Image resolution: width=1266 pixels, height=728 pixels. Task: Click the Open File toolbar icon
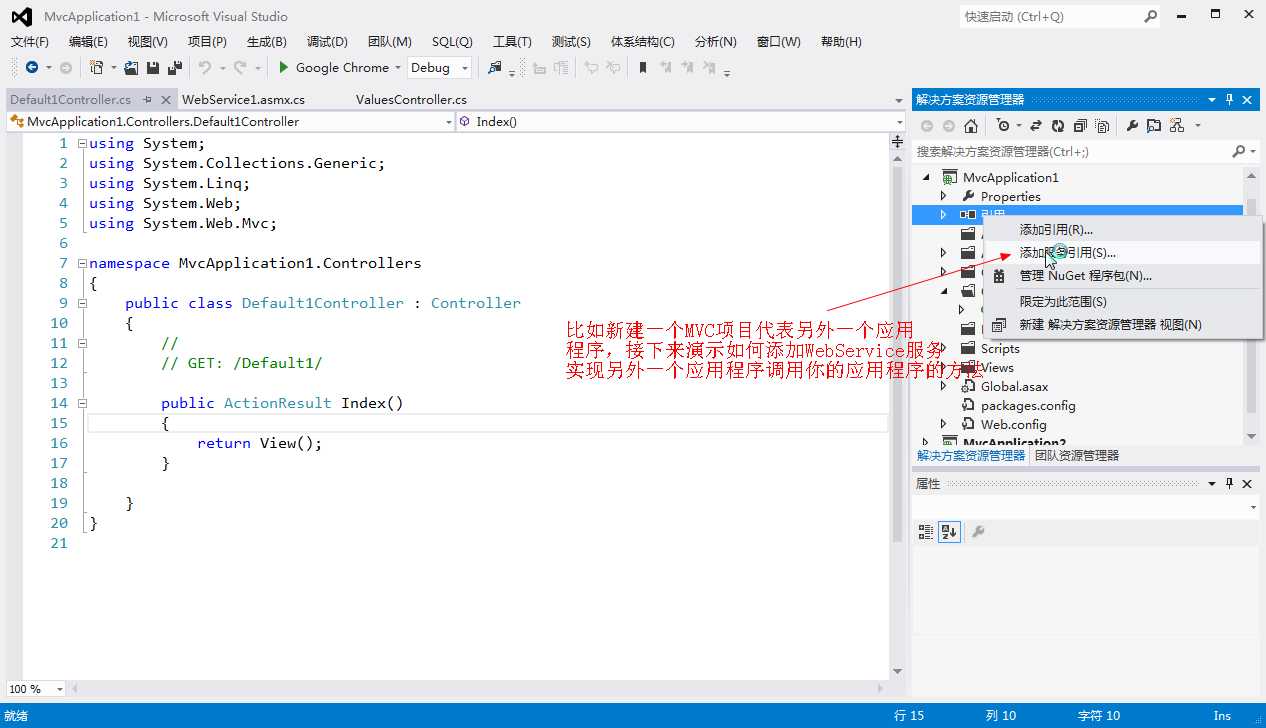click(x=132, y=68)
